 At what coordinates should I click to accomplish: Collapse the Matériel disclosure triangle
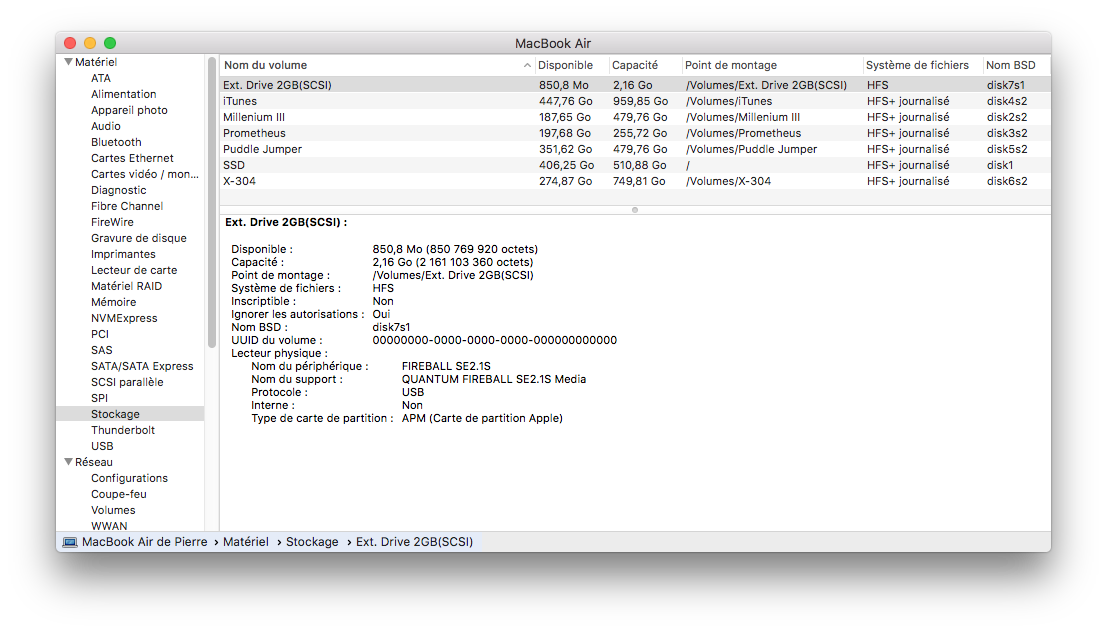[68, 62]
